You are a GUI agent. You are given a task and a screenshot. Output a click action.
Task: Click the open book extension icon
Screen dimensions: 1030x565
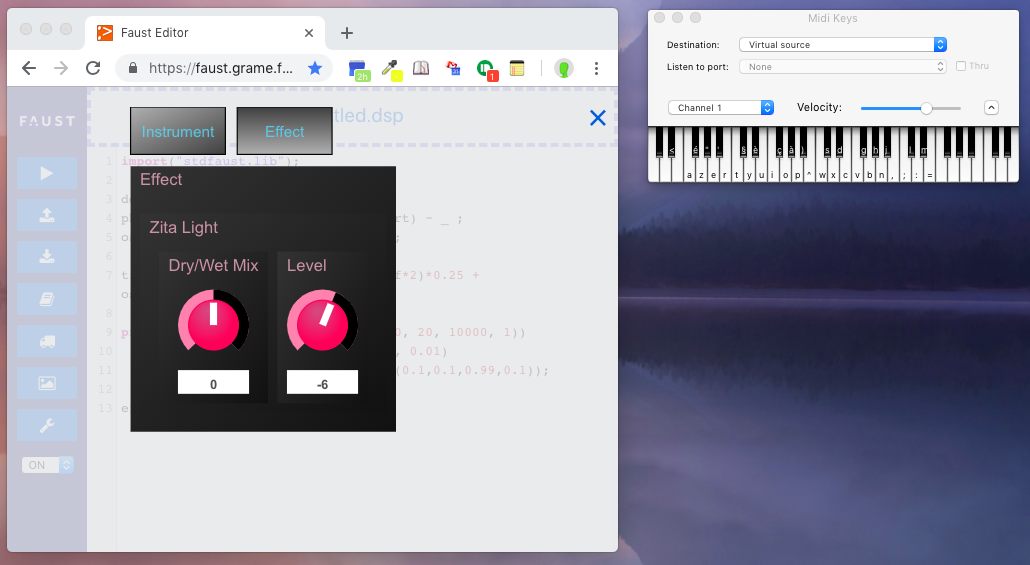point(421,68)
